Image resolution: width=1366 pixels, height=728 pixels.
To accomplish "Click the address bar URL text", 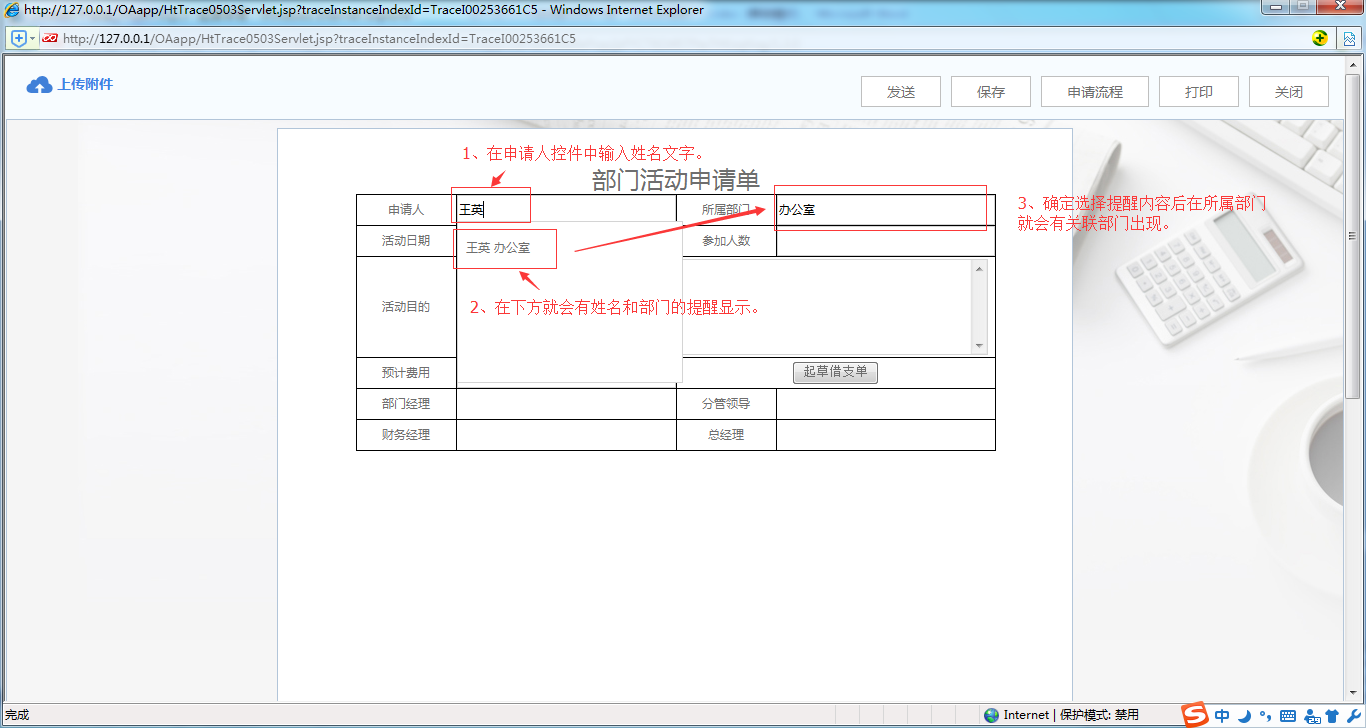I will click(319, 39).
